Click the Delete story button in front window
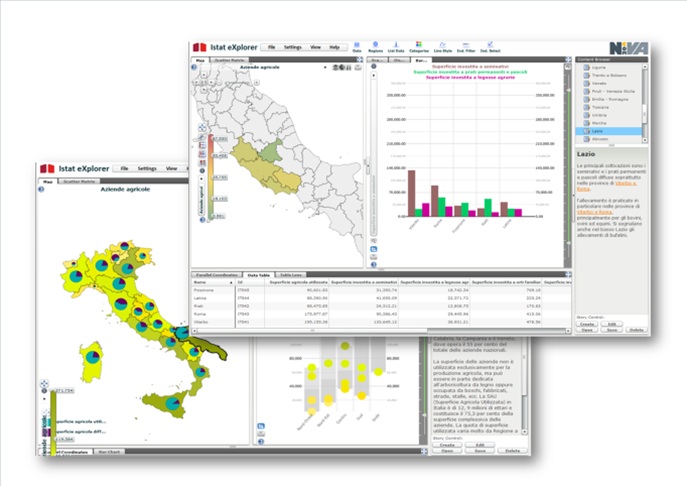687x486 pixels. [636, 330]
